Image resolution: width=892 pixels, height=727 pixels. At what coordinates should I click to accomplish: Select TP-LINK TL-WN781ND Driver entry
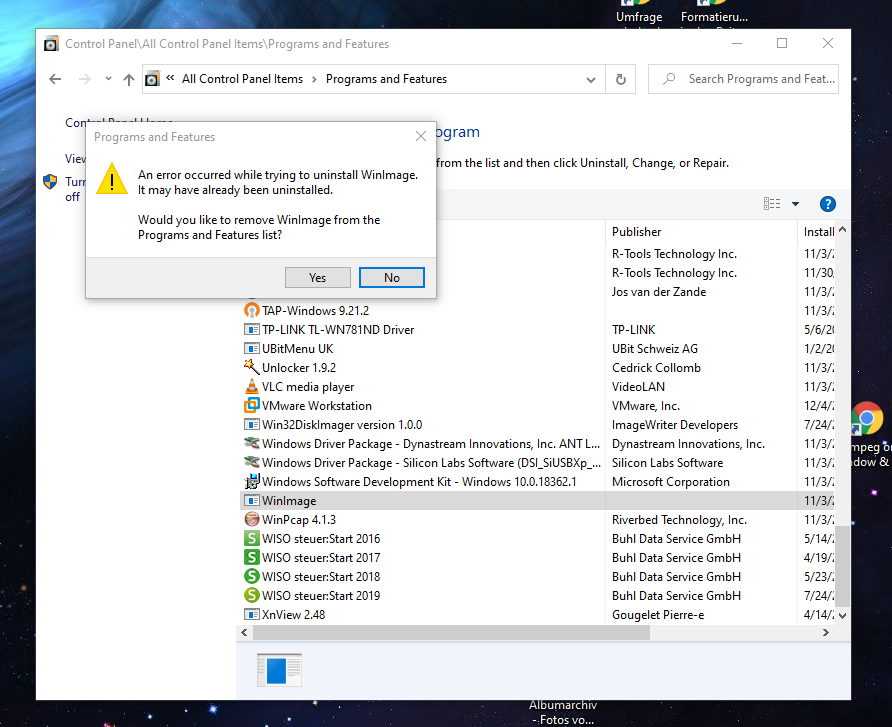[338, 330]
